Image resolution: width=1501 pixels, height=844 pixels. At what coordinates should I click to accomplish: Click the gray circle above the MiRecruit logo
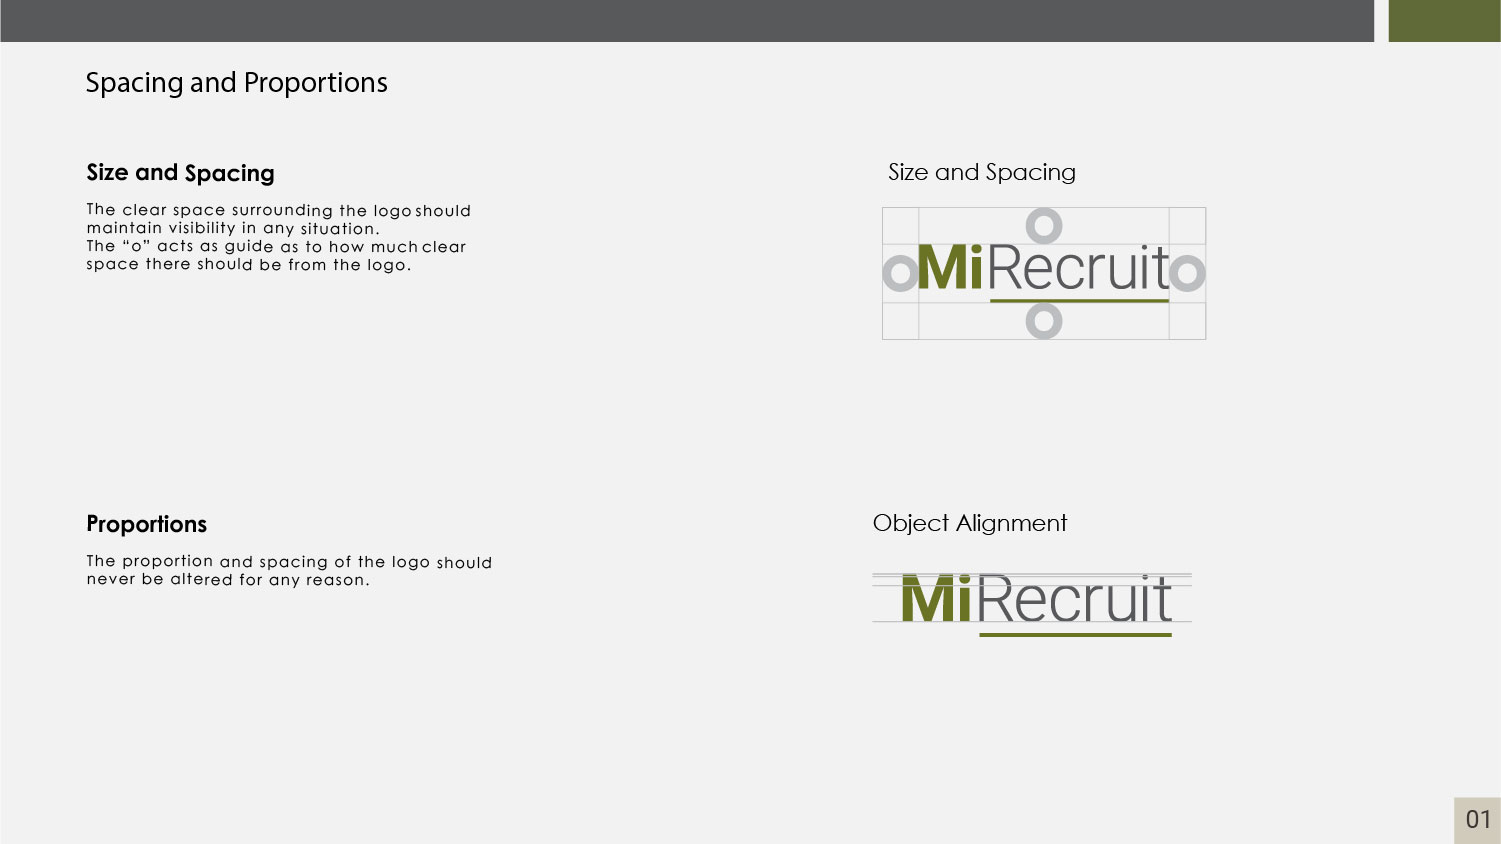[1043, 226]
